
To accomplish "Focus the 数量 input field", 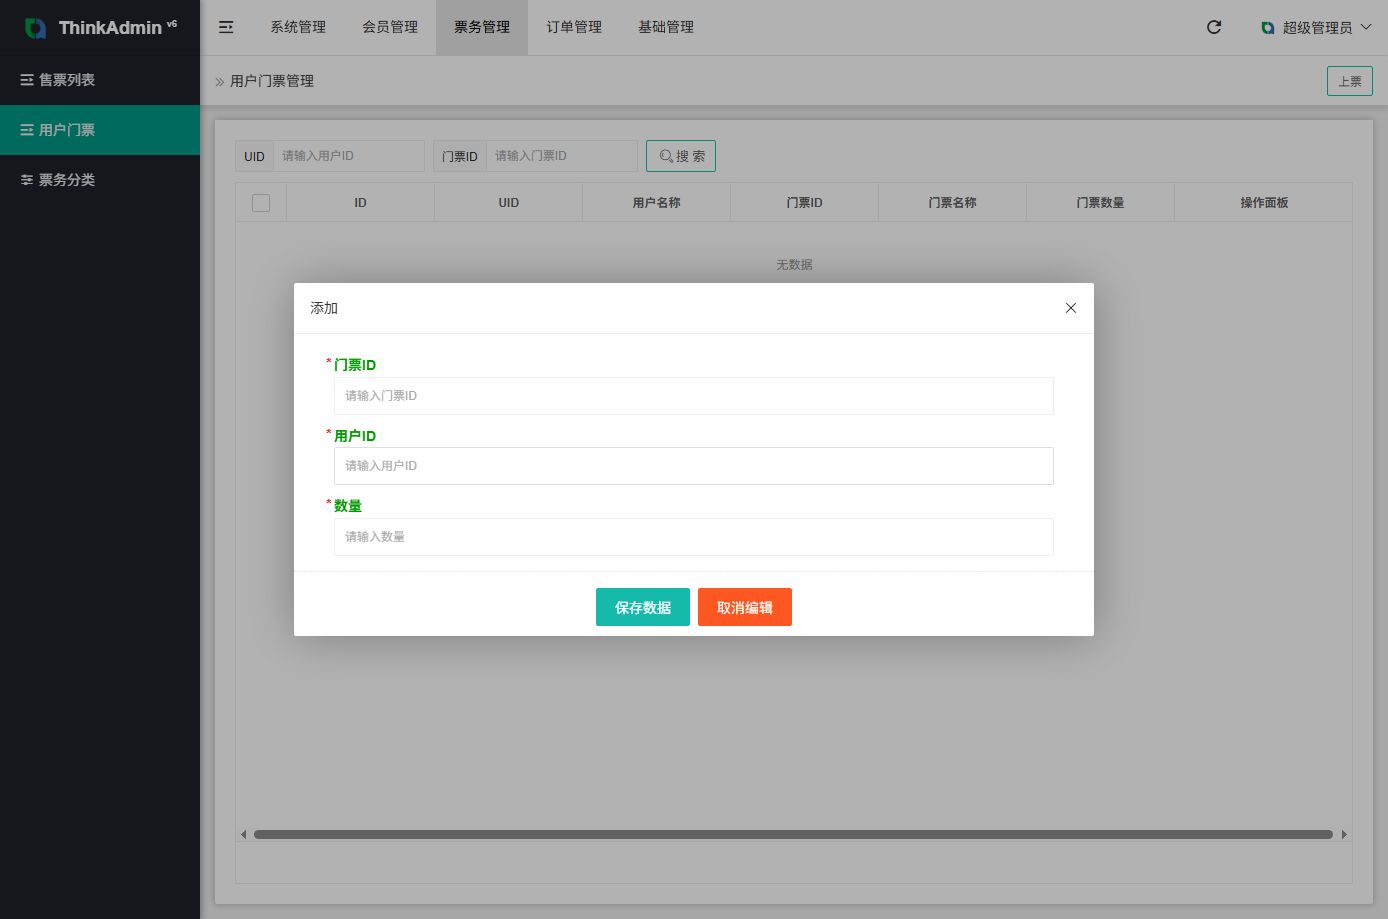I will click(694, 537).
